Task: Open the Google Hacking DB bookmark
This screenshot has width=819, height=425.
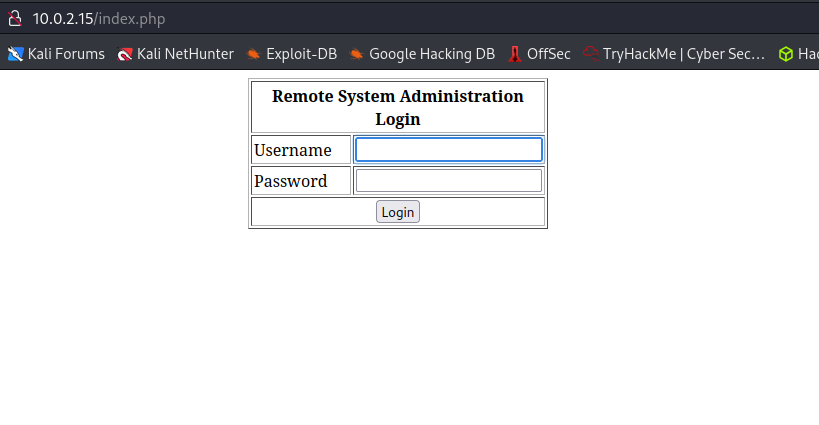Action: click(422, 54)
